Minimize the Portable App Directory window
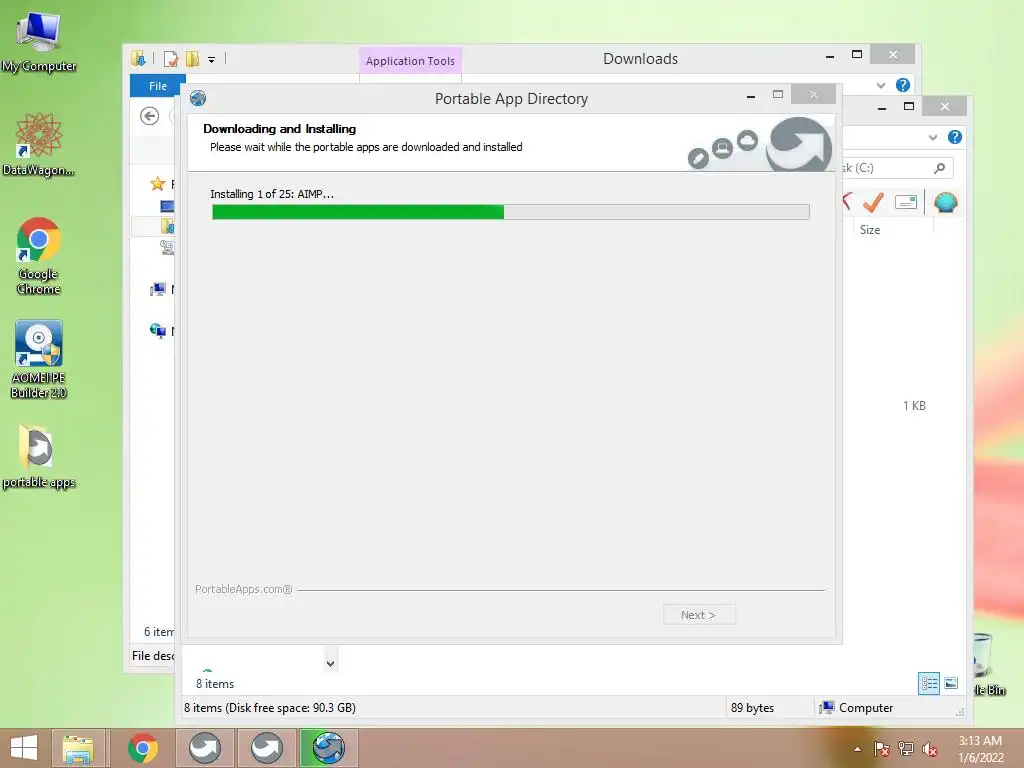Image resolution: width=1024 pixels, height=768 pixels. coord(751,96)
